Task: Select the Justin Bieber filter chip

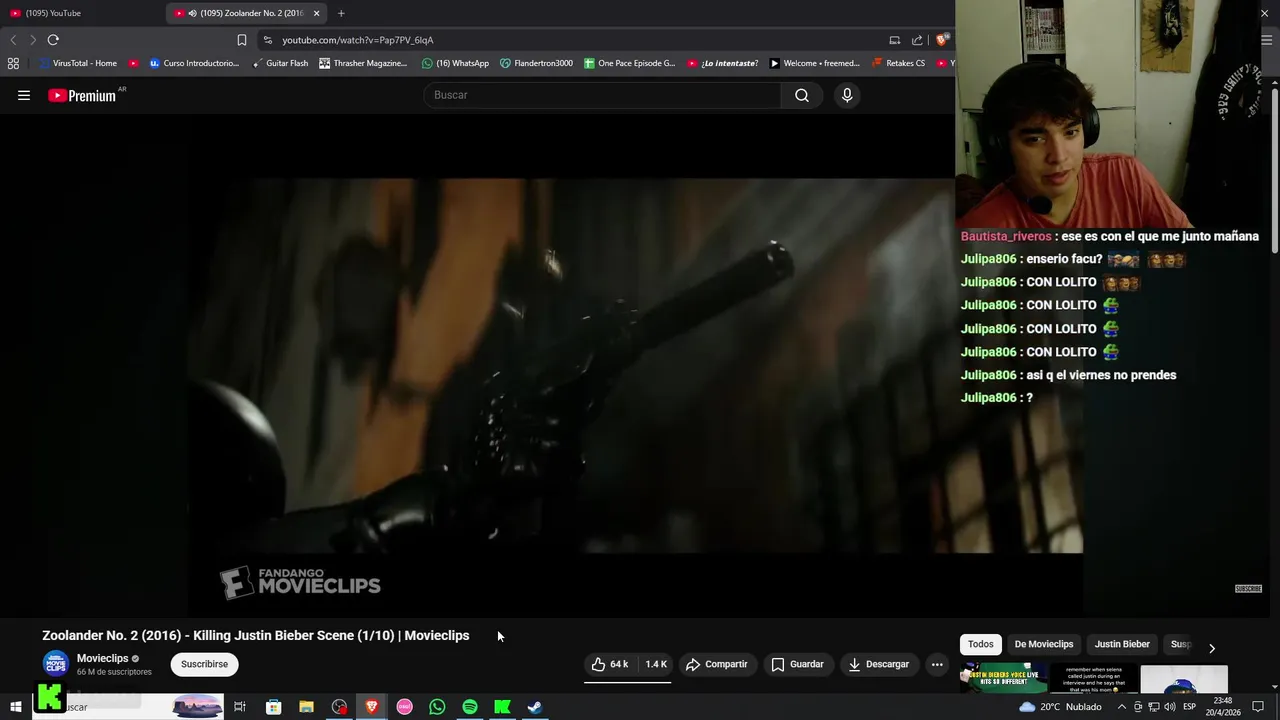Action: (1122, 644)
